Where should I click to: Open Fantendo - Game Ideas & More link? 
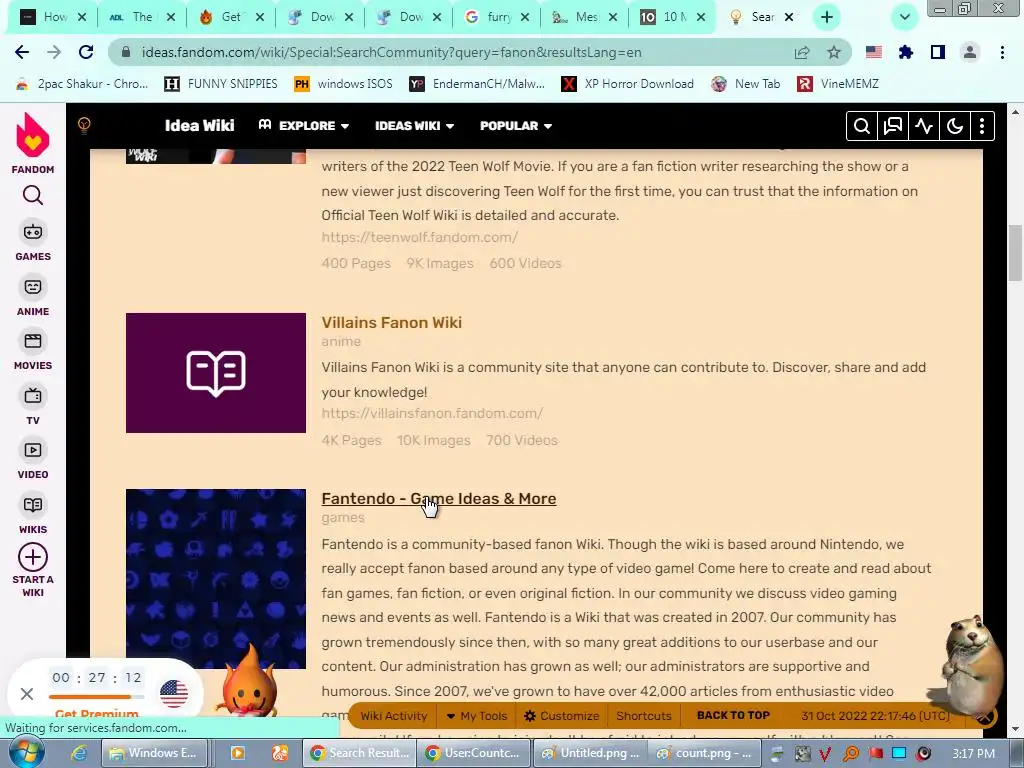pos(439,498)
